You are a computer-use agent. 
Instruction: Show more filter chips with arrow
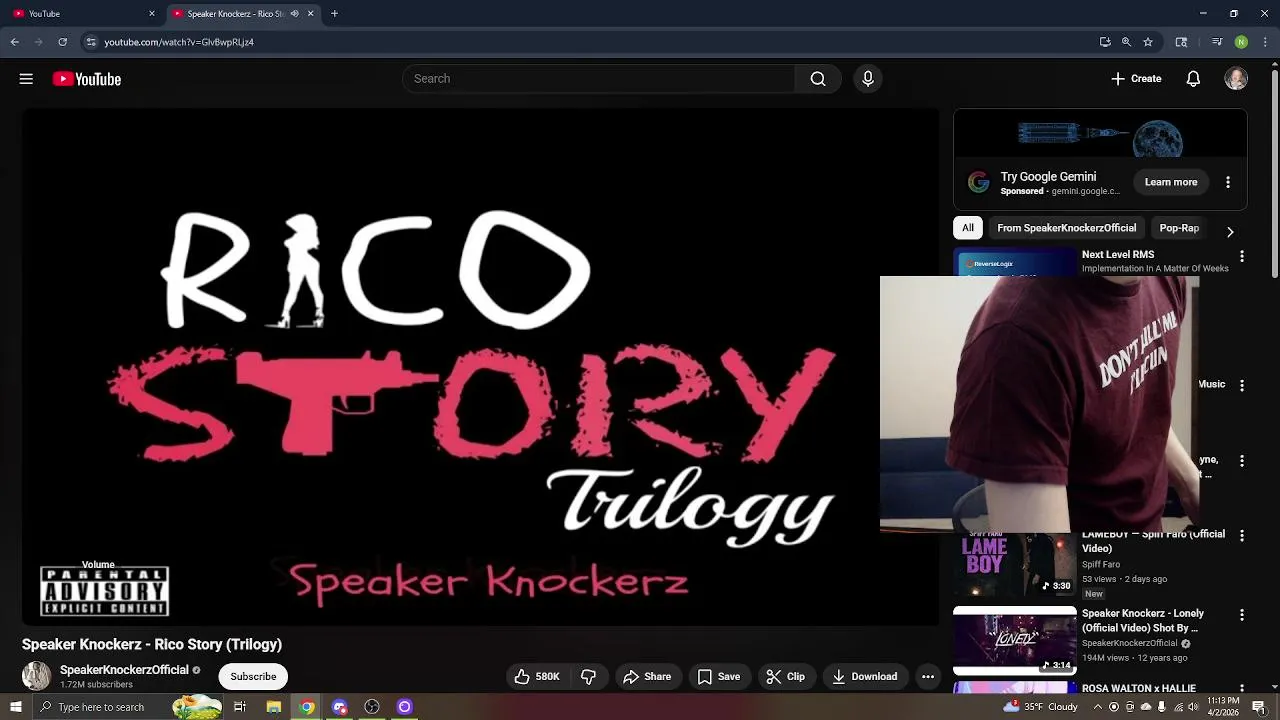click(x=1230, y=232)
